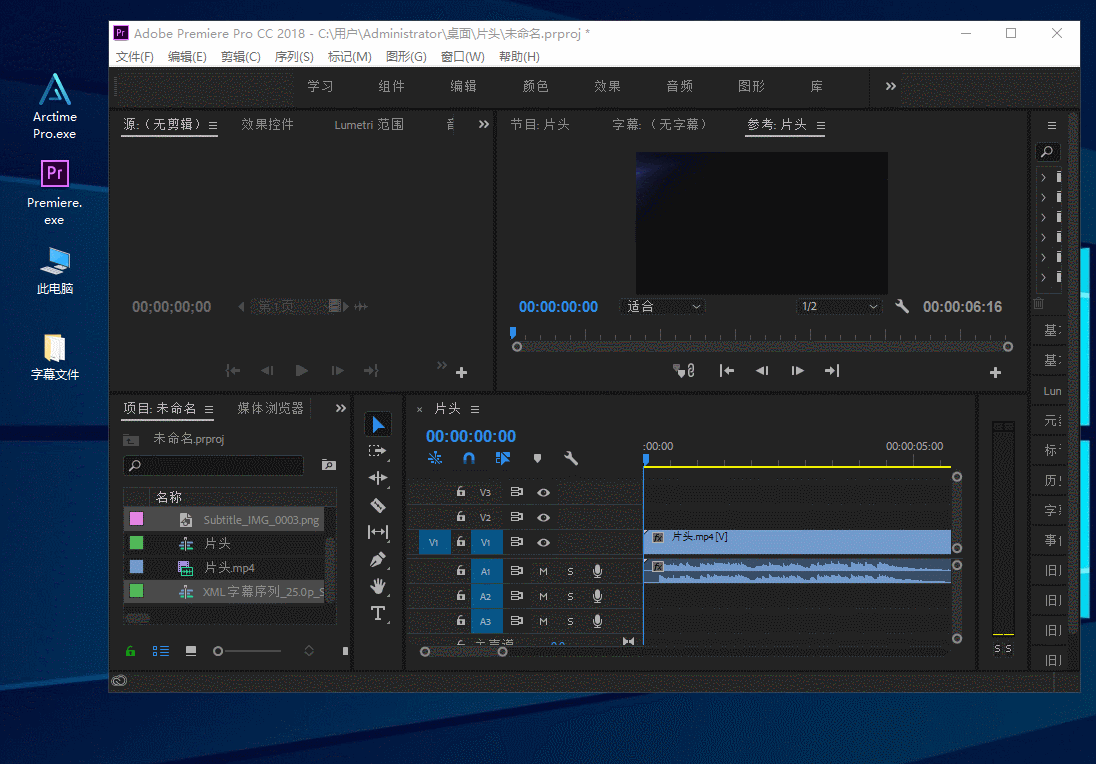Open the 文件(F) menu

click(134, 57)
